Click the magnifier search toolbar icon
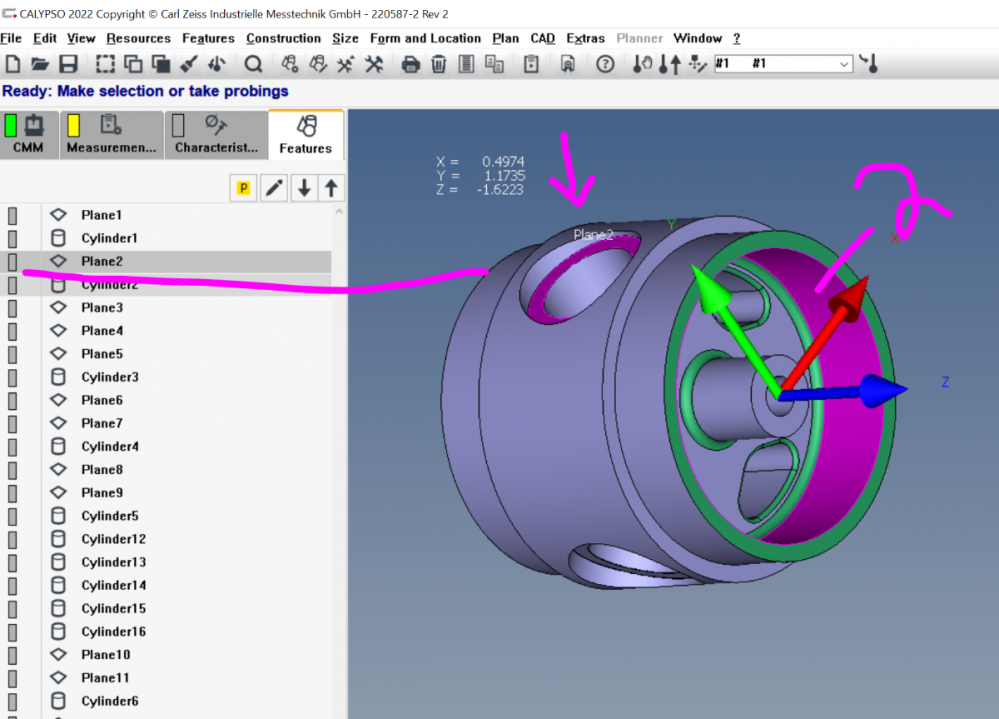This screenshot has height=719, width=999. [253, 64]
